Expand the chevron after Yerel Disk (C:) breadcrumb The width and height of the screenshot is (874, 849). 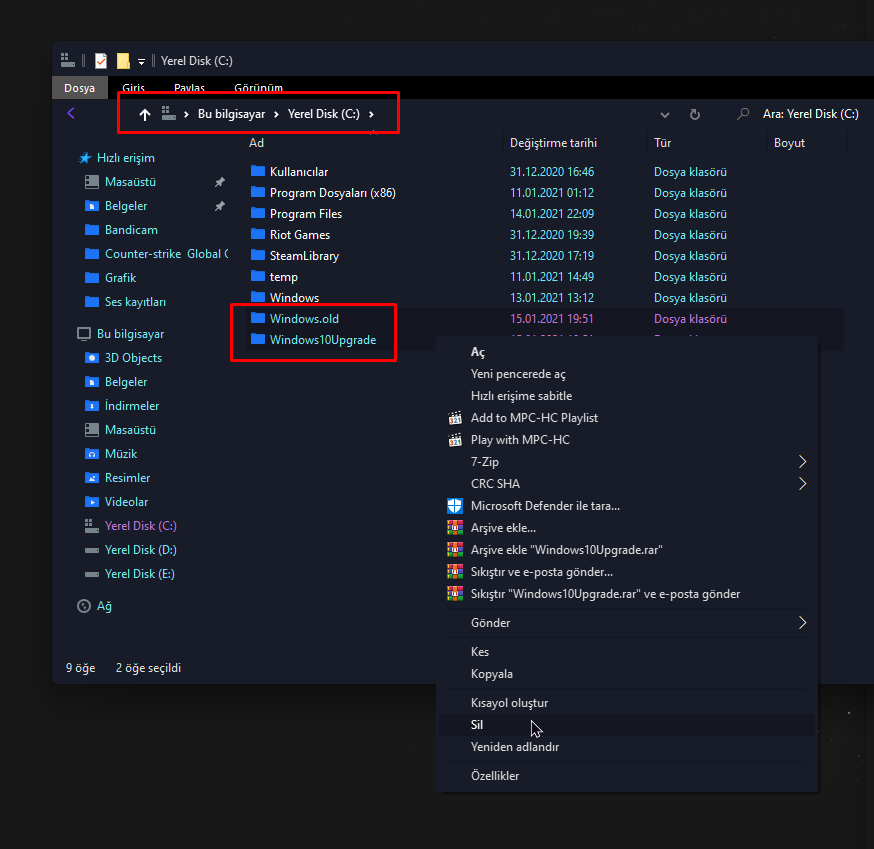click(x=371, y=114)
